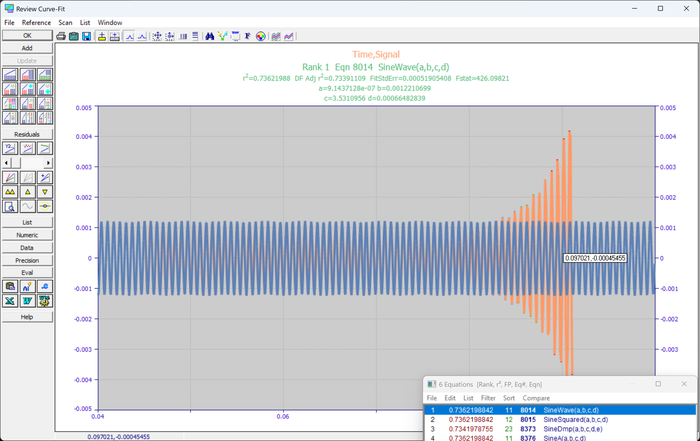The height and width of the screenshot is (441, 700).
Task: Select the first plain blue graph layout icon
Action: [x=10, y=75]
